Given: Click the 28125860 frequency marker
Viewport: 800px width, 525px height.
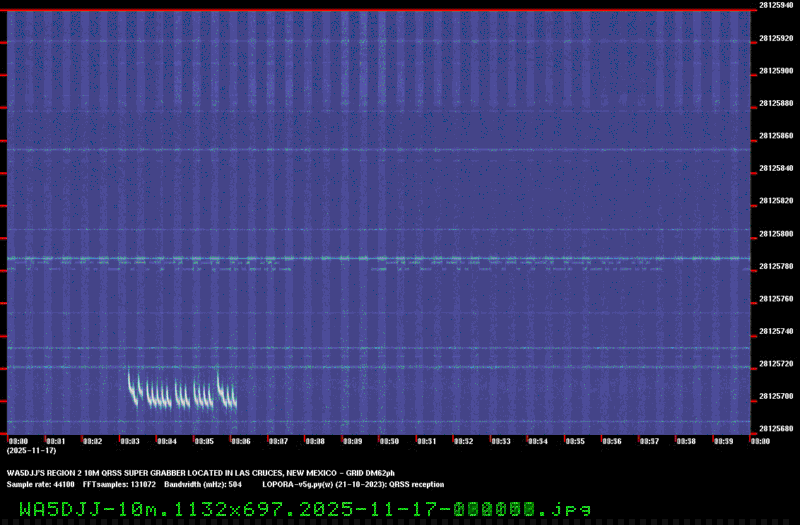Looking at the screenshot, I should click(x=776, y=136).
